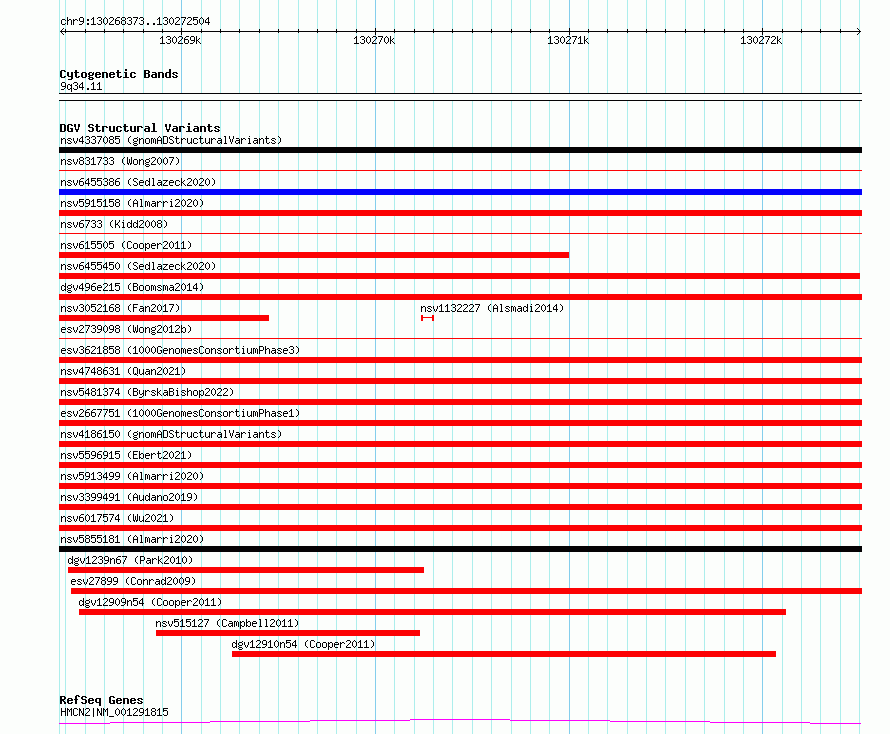
Task: Open the nsv615505 (Cooper2011) variant label
Action: coord(126,245)
